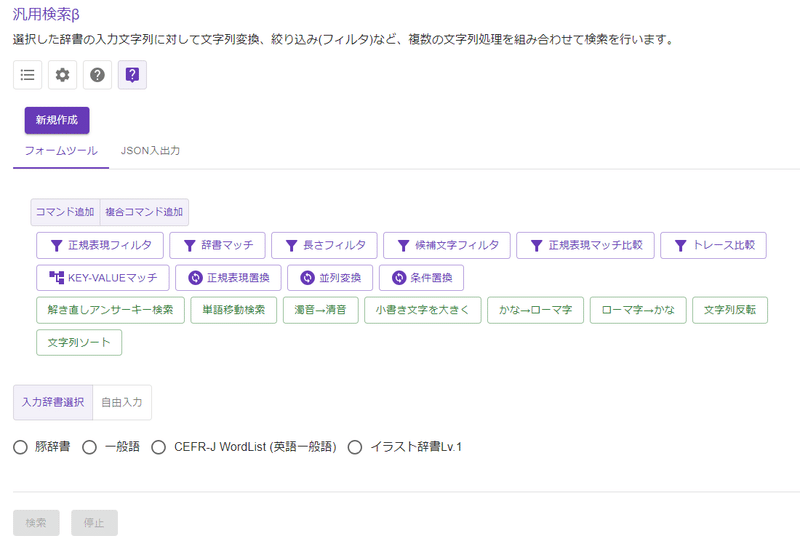
Task: Select the 一般語 radio button
Action: tap(90, 448)
